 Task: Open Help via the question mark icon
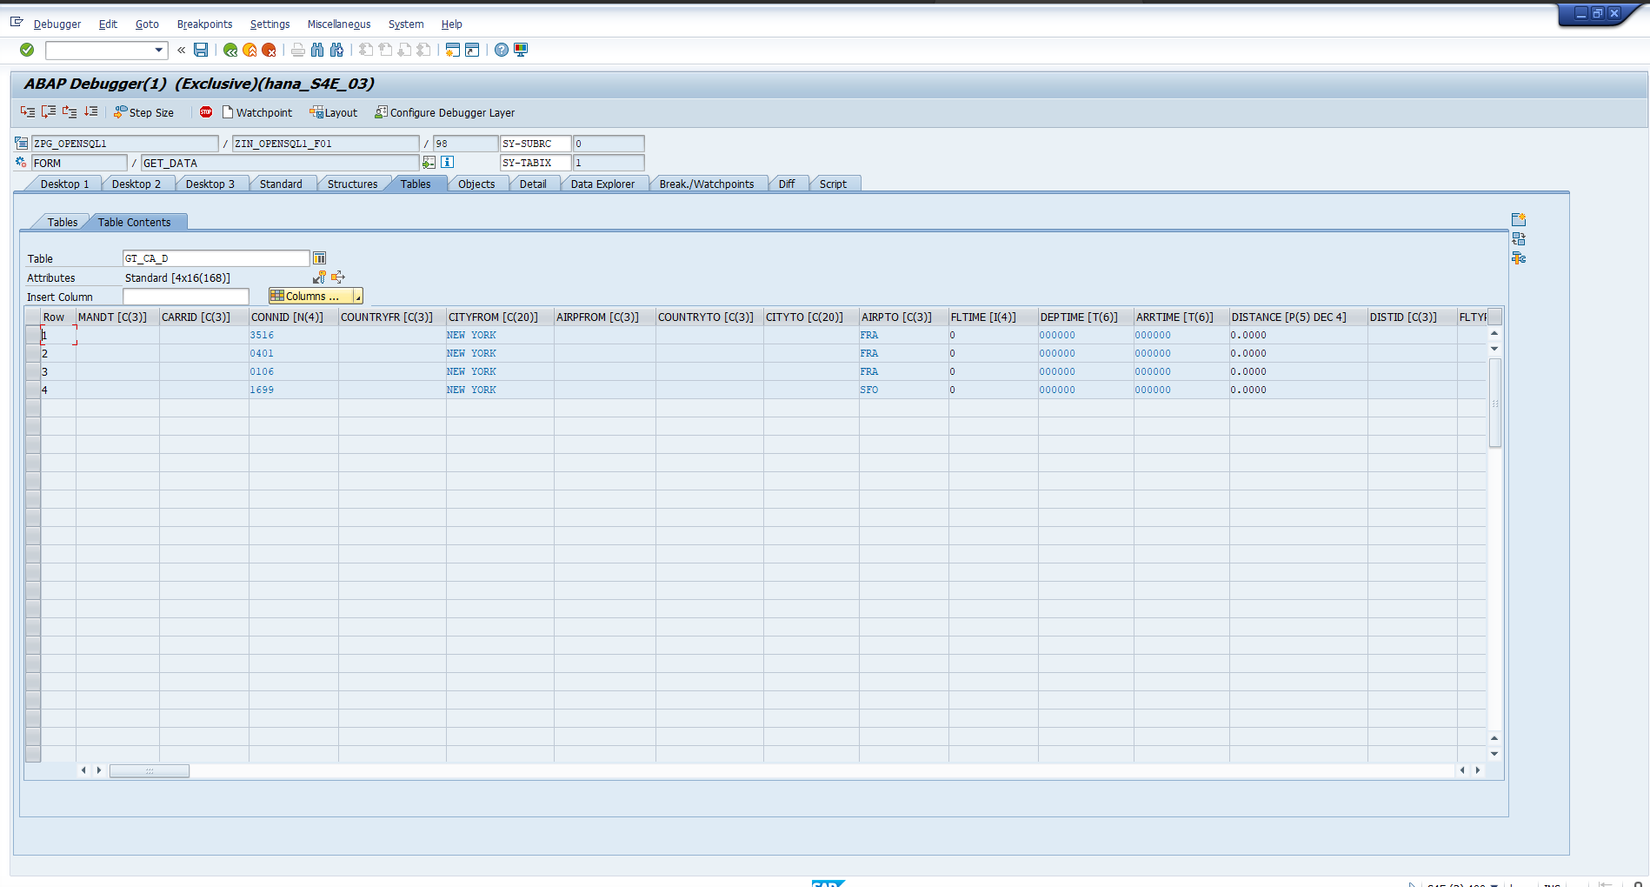click(501, 50)
